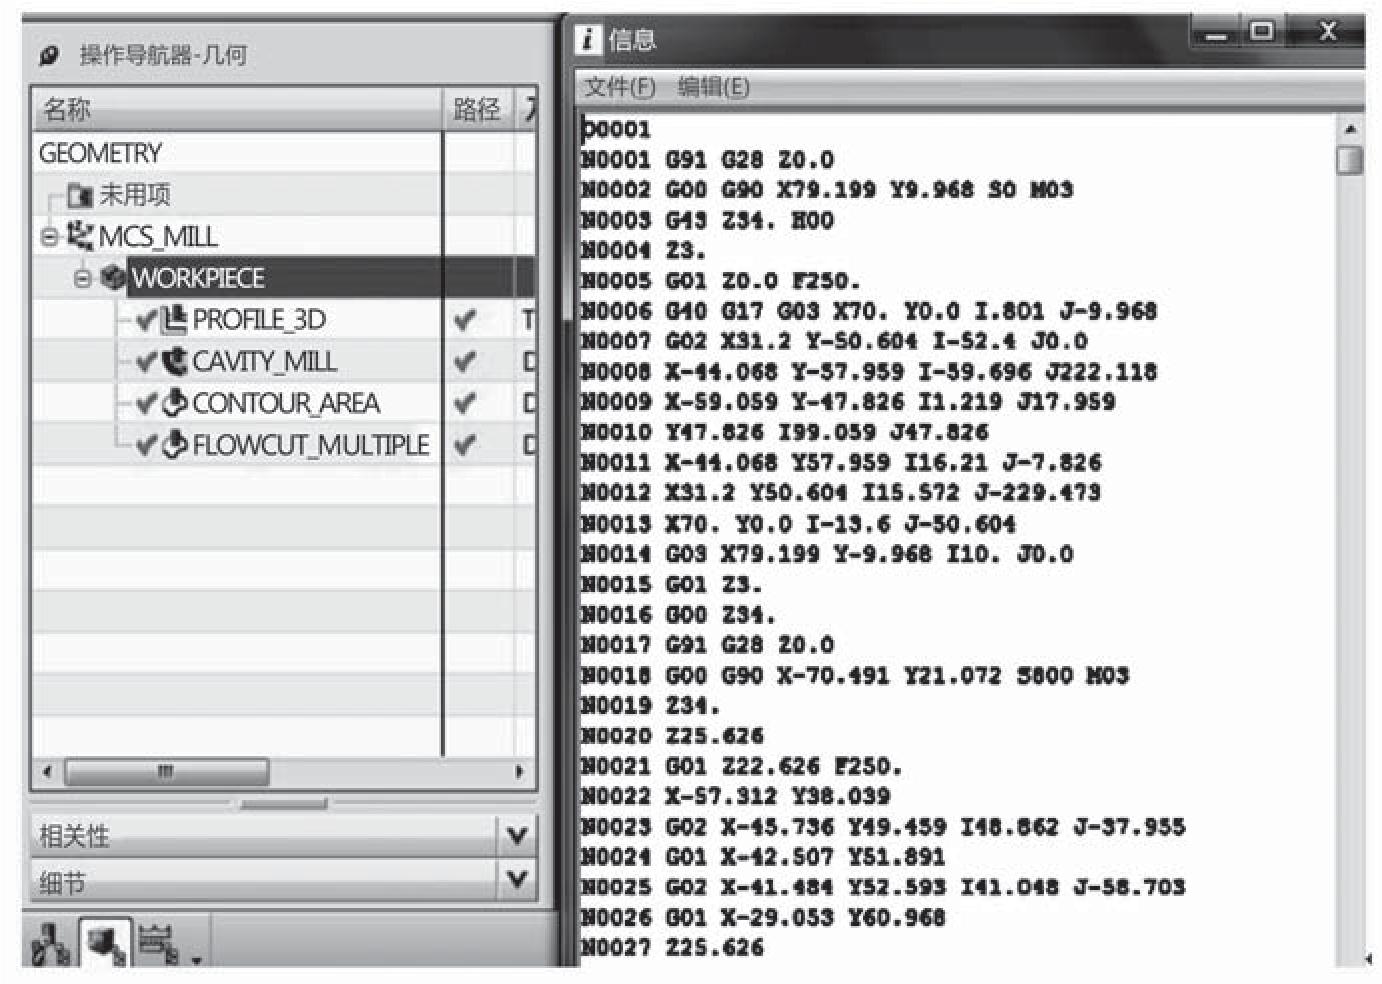The image size is (1382, 984).
Task: Select the FLOWCUT_MULTIPLE operation
Action: point(311,445)
